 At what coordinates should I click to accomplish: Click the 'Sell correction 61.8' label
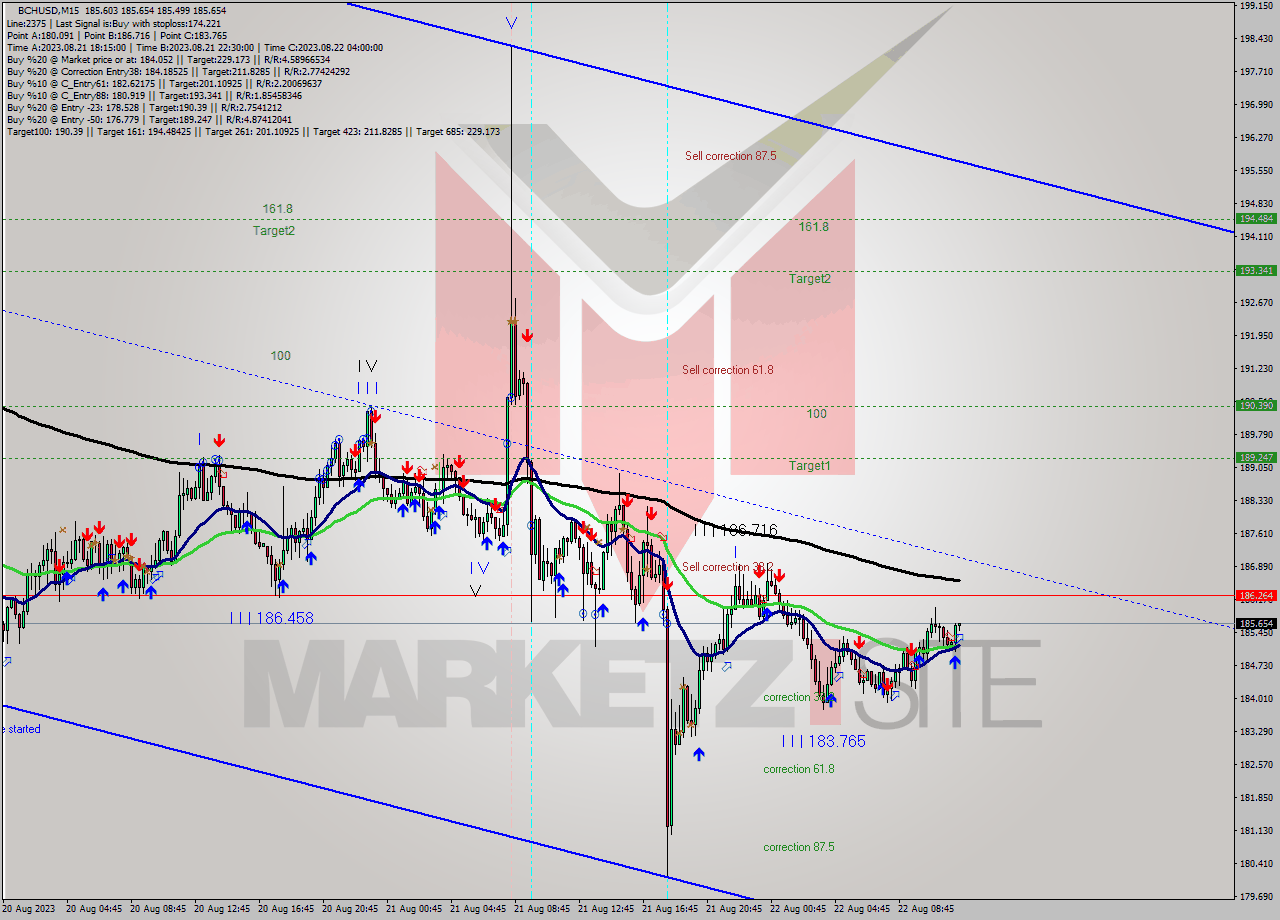point(728,370)
